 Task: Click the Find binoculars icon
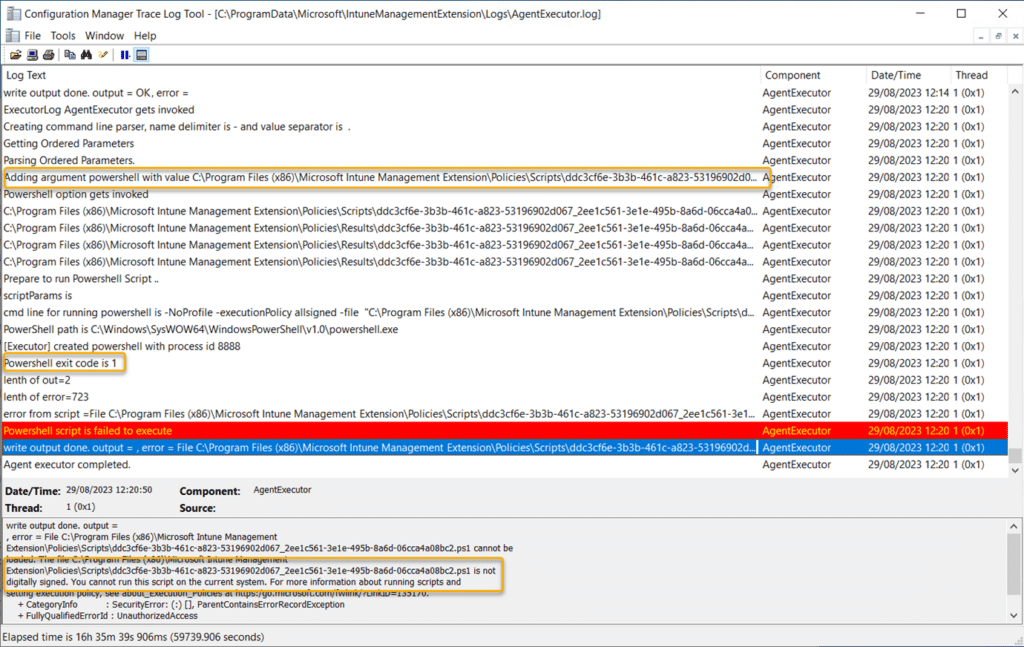click(x=86, y=55)
